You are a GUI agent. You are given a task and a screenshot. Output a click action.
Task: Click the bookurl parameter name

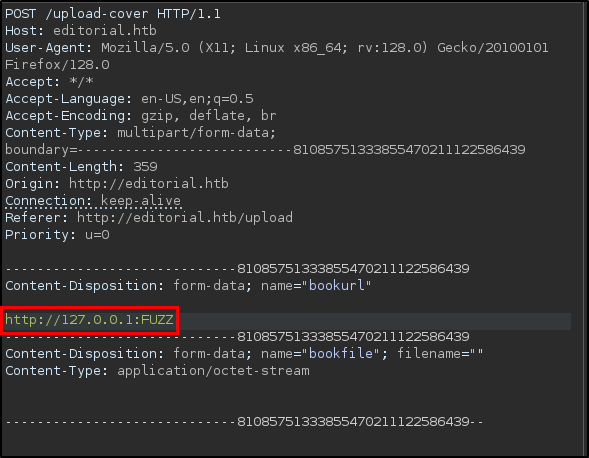[337, 286]
